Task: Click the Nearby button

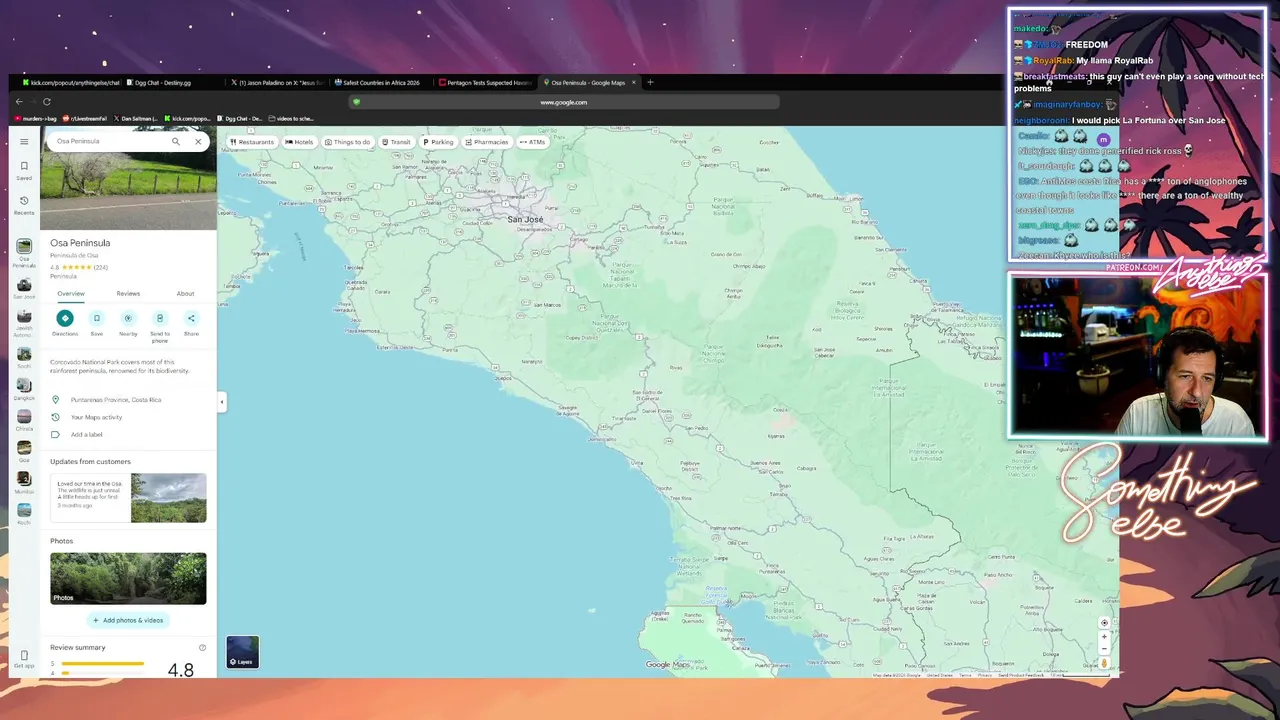Action: click(x=128, y=323)
